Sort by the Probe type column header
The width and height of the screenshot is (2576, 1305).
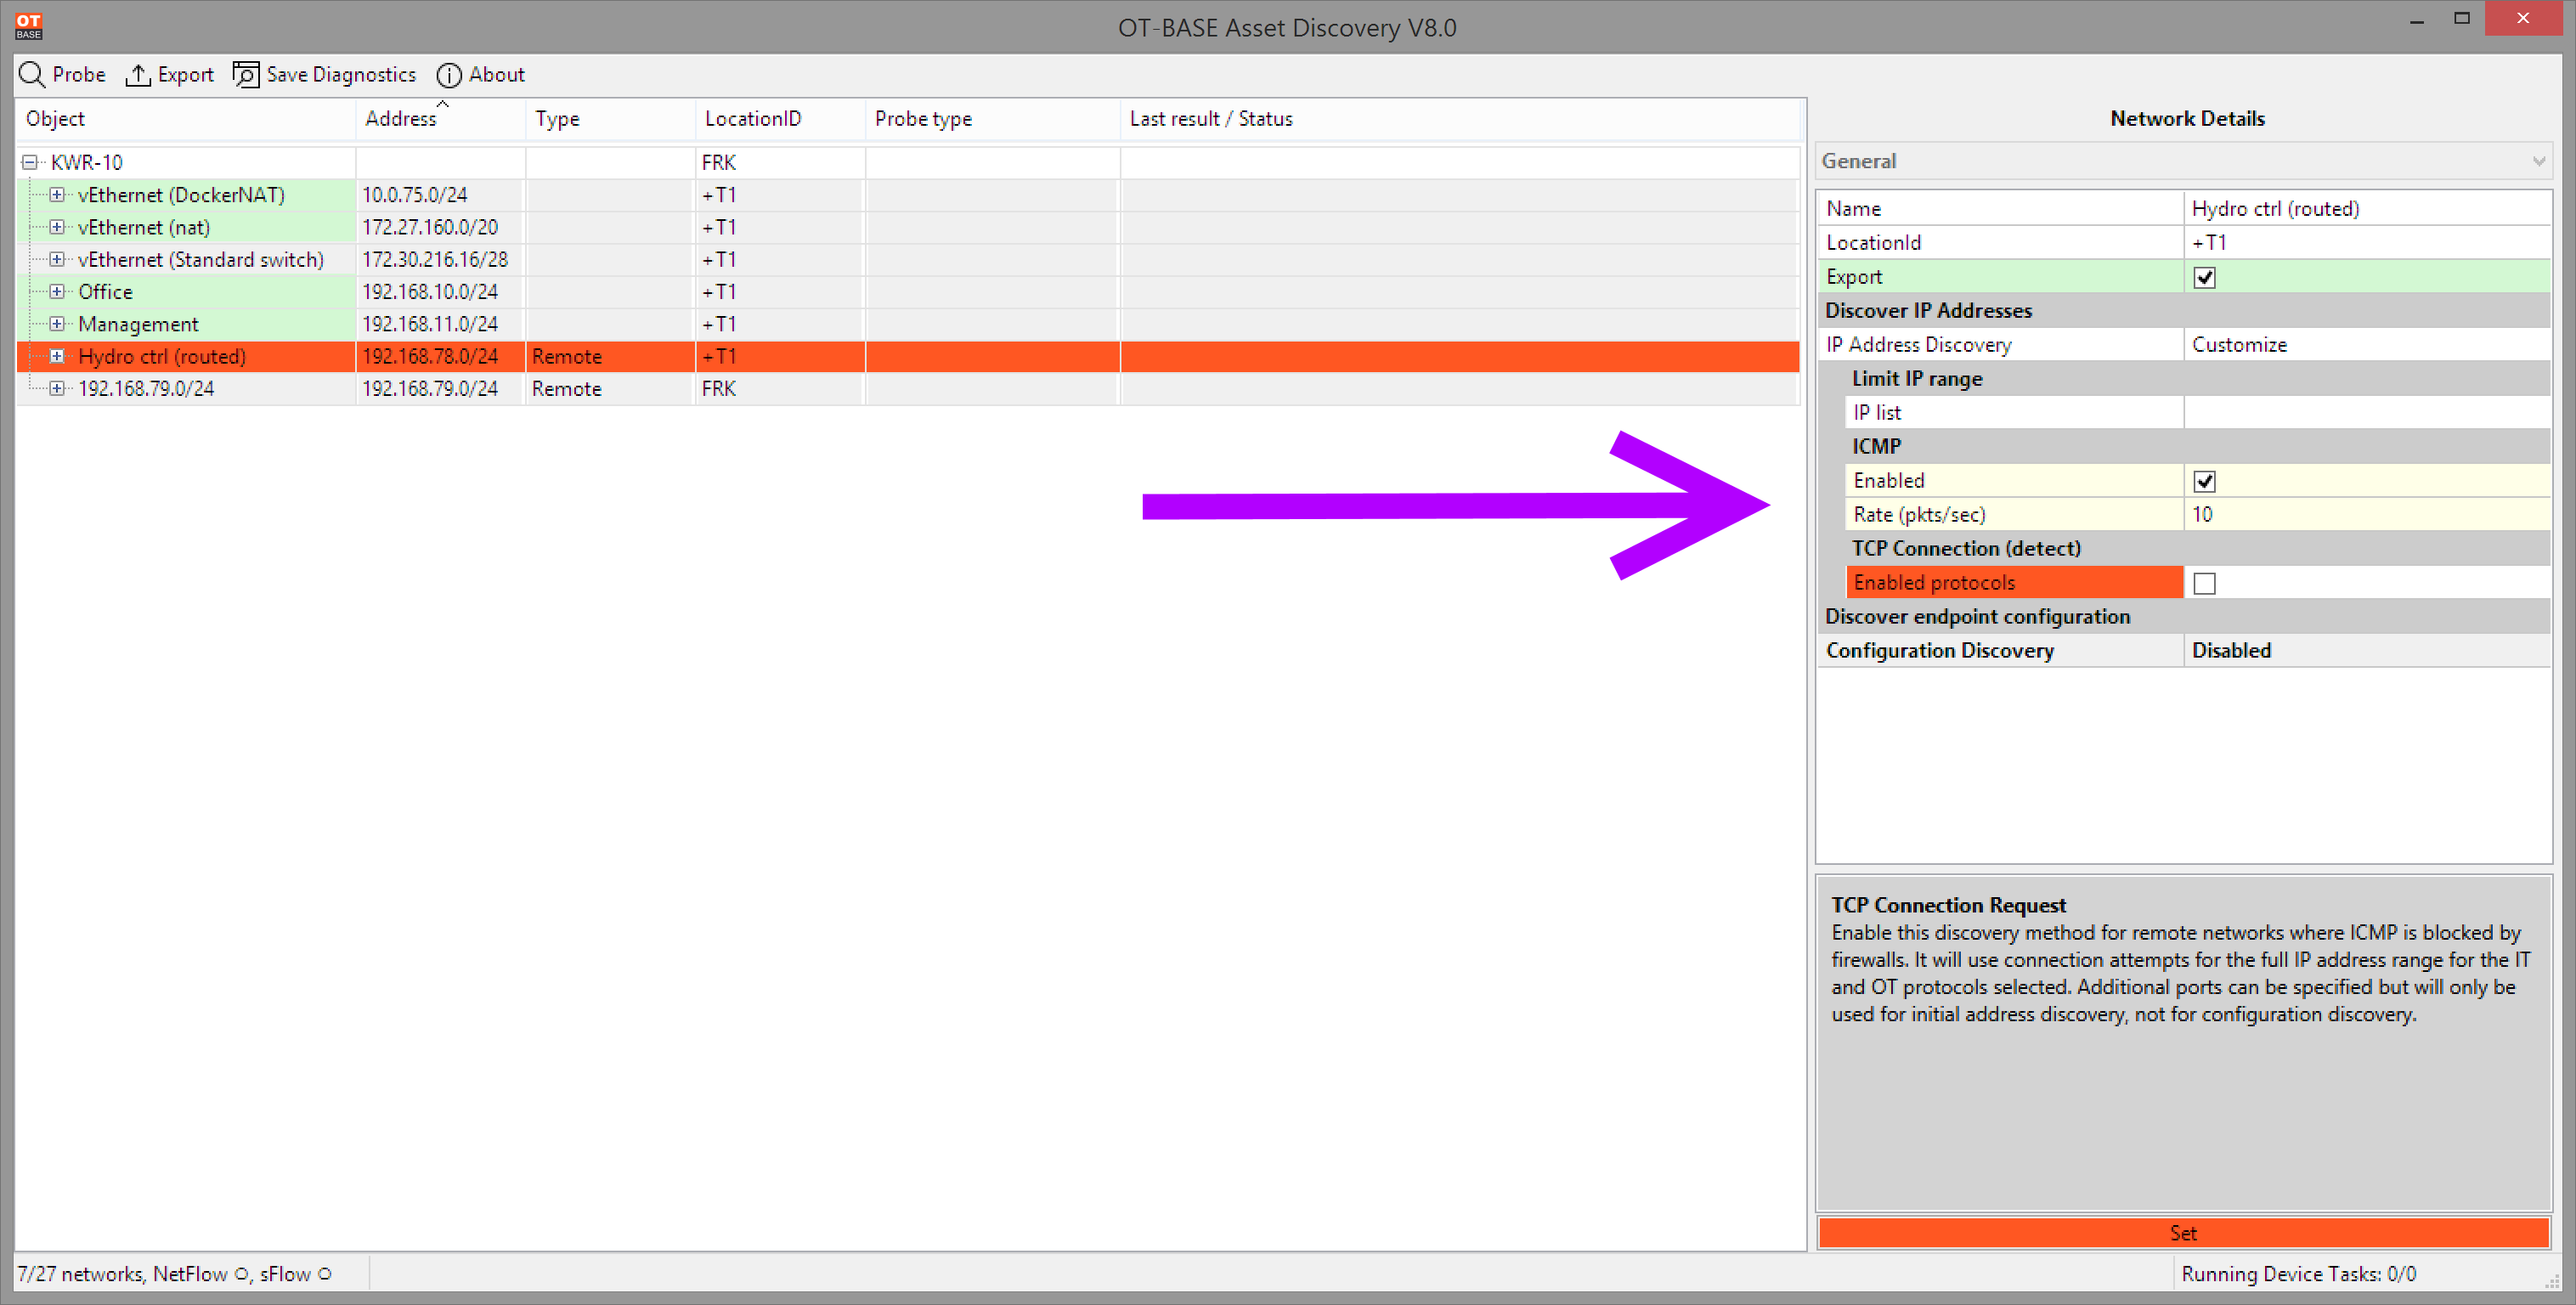point(992,119)
